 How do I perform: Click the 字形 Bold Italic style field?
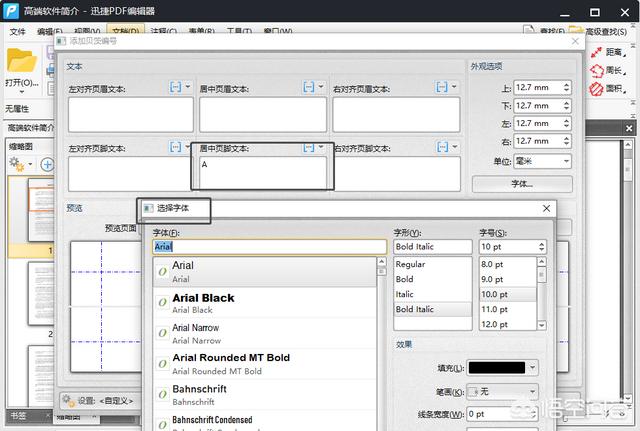[x=433, y=247]
